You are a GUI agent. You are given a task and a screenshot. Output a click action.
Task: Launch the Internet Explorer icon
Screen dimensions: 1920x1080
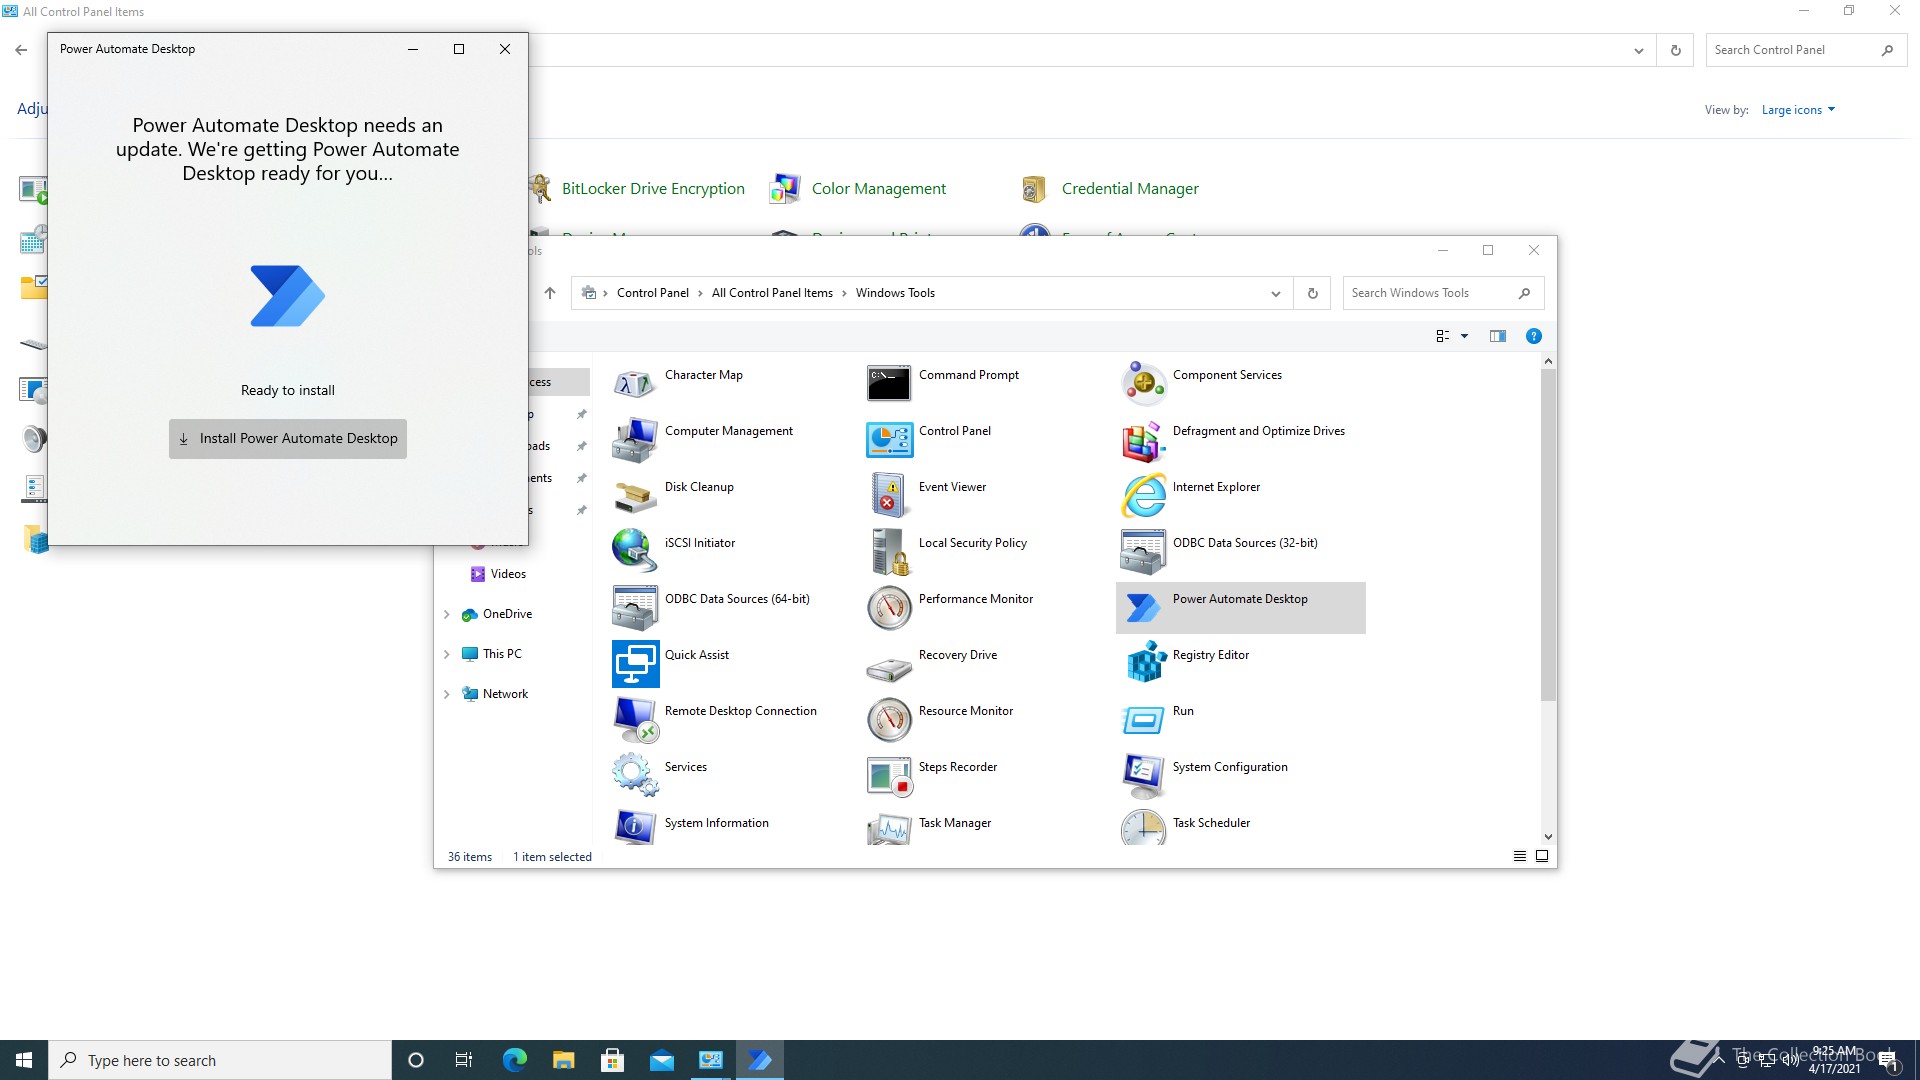click(1143, 495)
